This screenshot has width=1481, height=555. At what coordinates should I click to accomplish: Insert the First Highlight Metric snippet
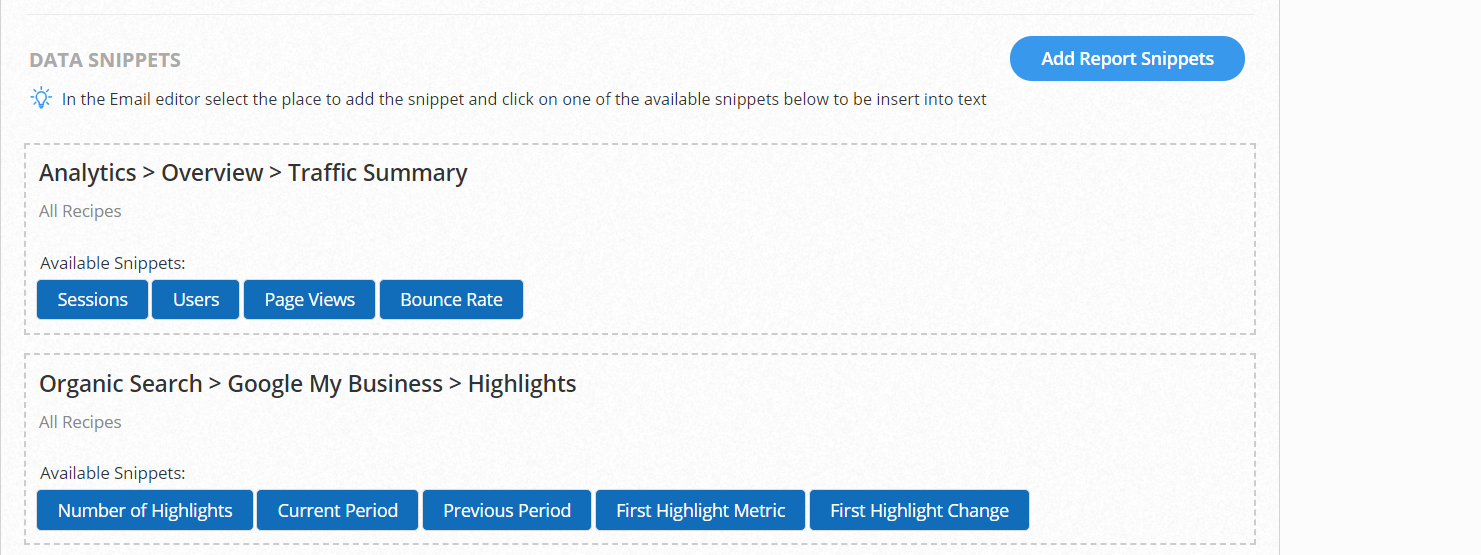[x=701, y=511]
